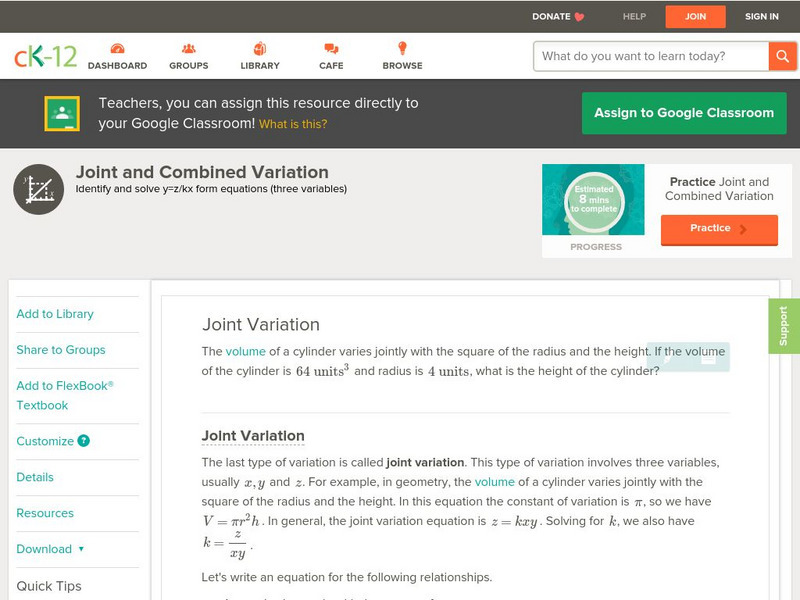This screenshot has width=800, height=600.
Task: Select Add to FlexBook Textbook link
Action: [x=65, y=395]
